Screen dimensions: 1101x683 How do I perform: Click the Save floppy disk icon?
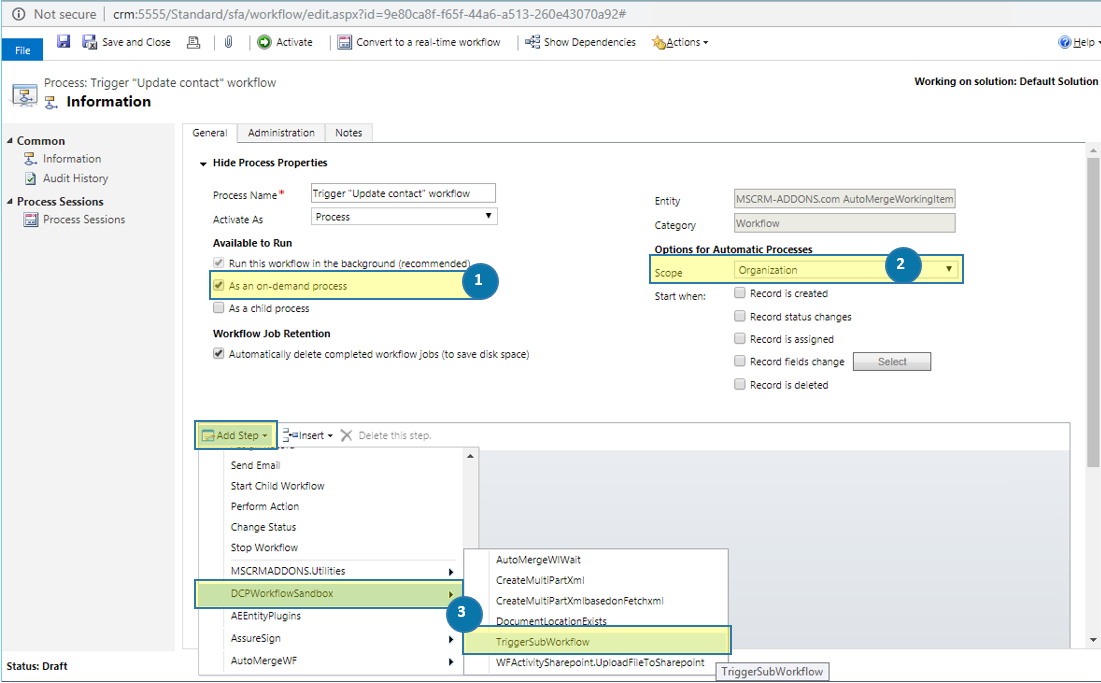[x=63, y=41]
